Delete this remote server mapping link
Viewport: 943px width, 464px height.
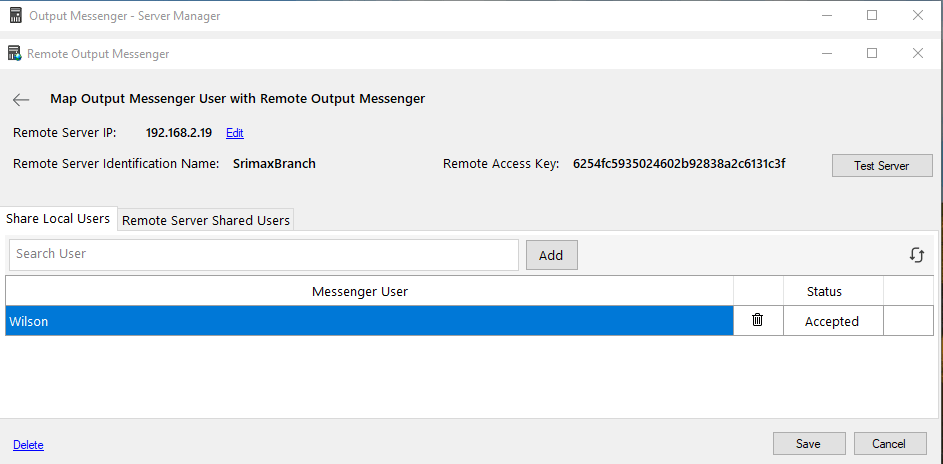(28, 445)
